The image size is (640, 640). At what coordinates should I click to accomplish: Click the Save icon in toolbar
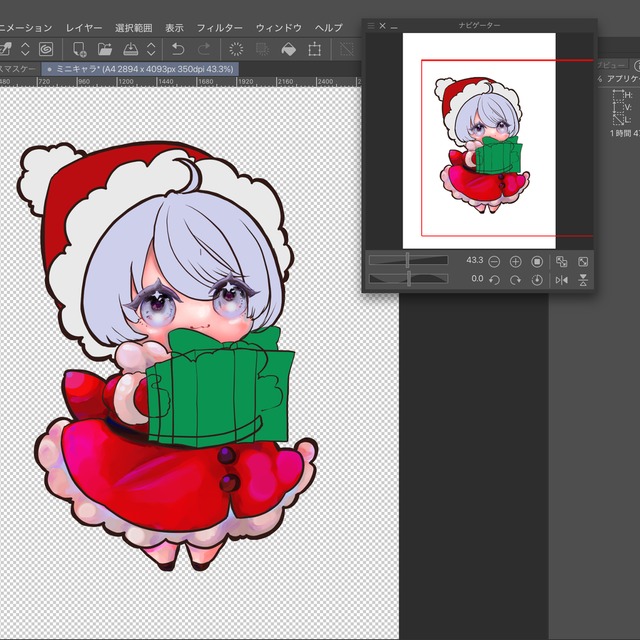click(x=130, y=48)
